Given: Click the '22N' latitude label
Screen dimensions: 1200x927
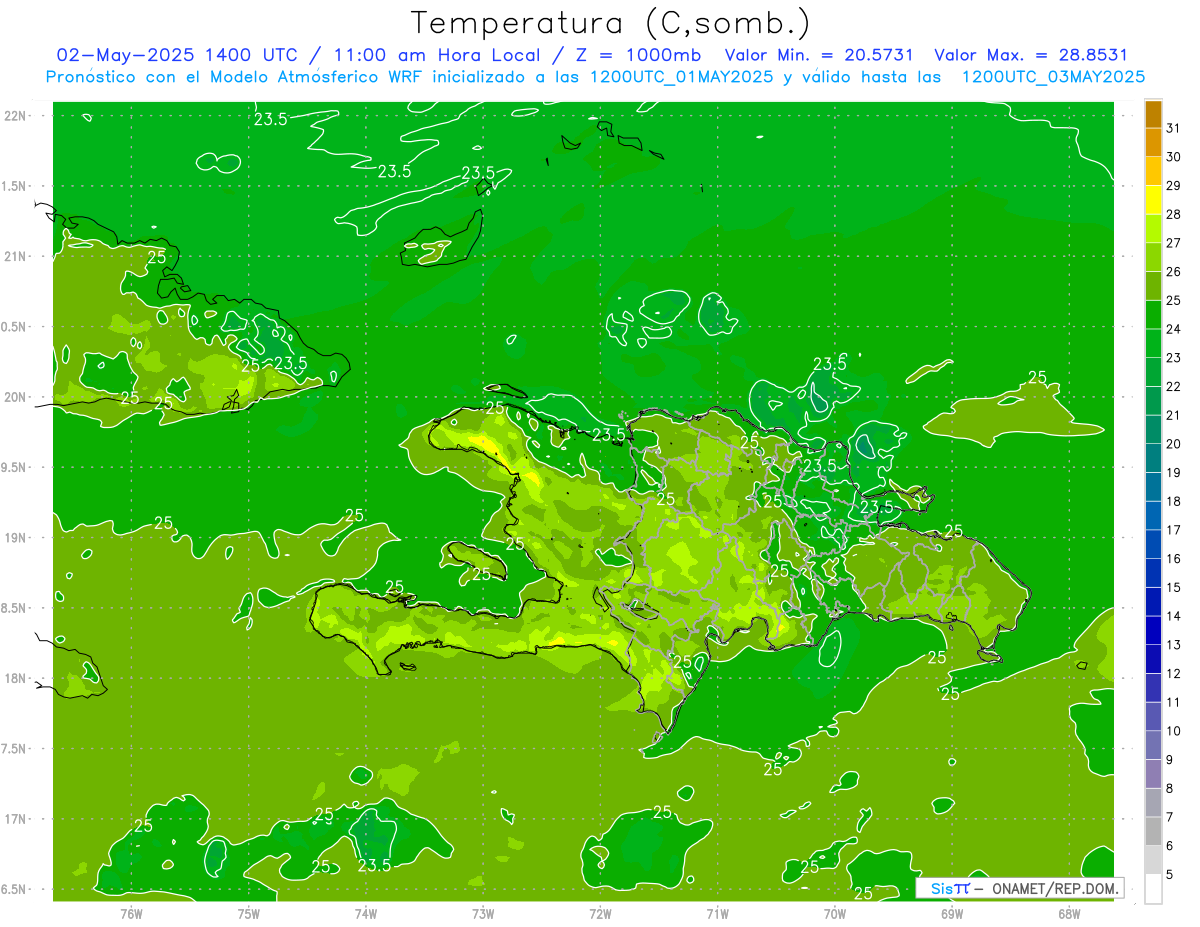Looking at the screenshot, I should [x=17, y=116].
